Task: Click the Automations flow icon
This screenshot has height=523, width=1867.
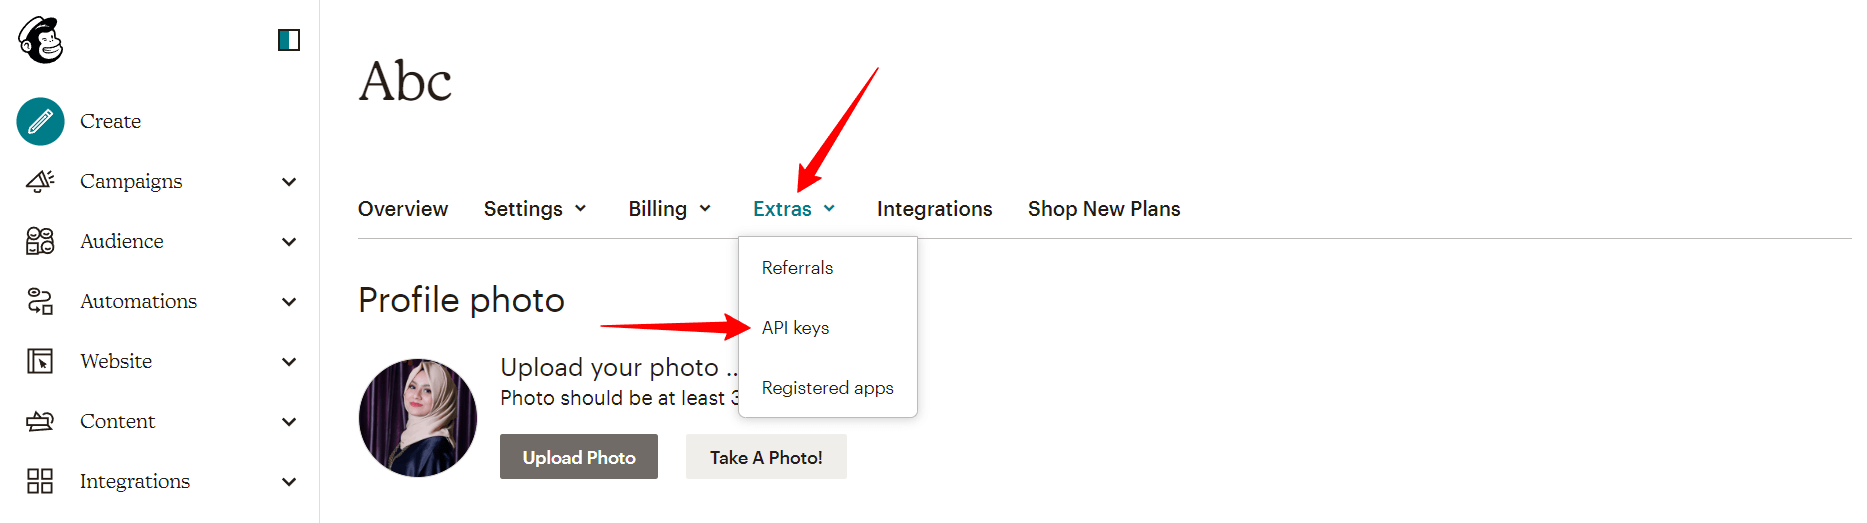Action: click(40, 301)
